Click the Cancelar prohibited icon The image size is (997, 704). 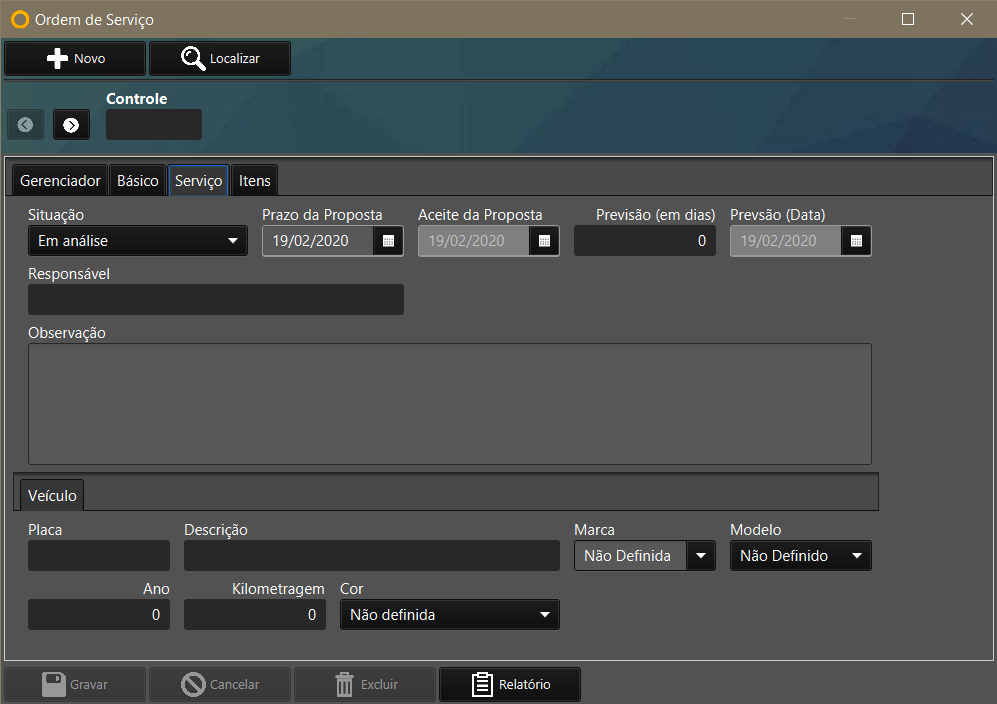tap(193, 684)
